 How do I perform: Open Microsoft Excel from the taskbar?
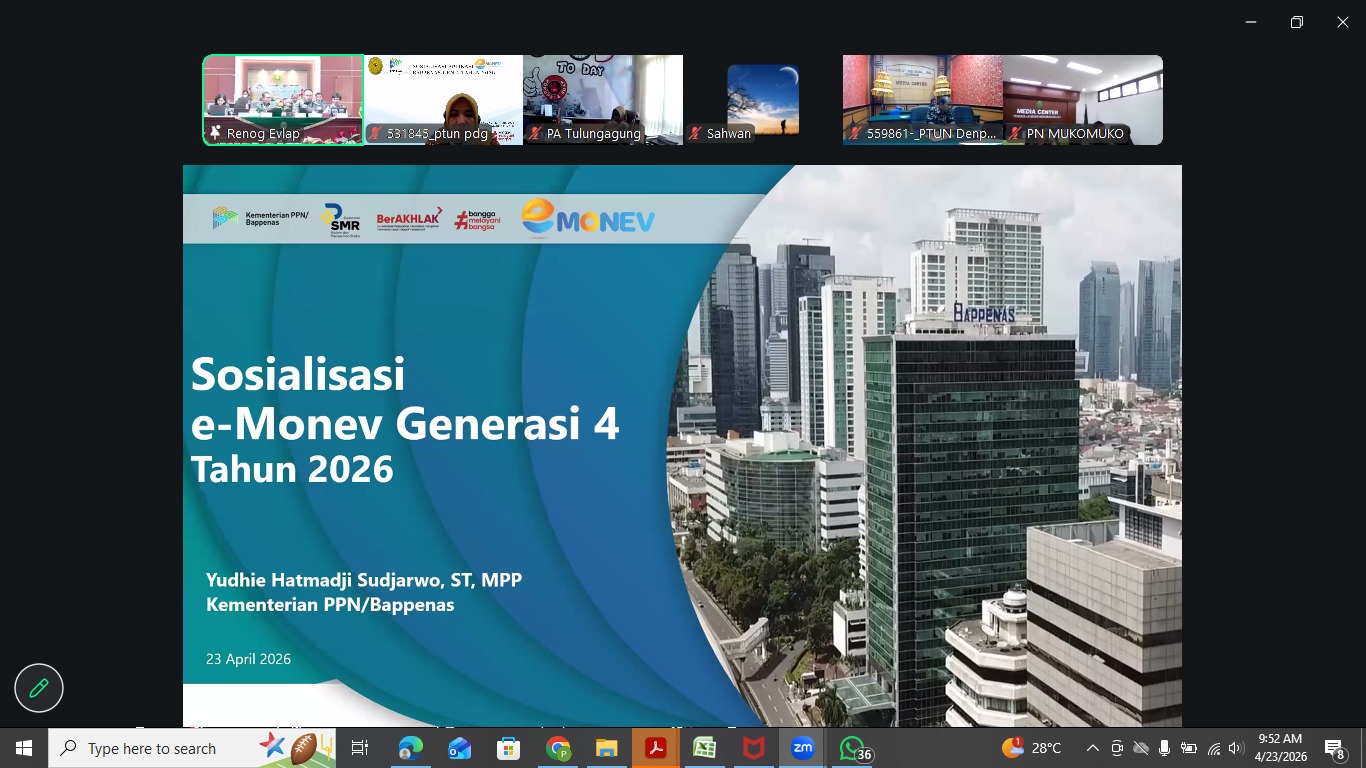(x=704, y=748)
